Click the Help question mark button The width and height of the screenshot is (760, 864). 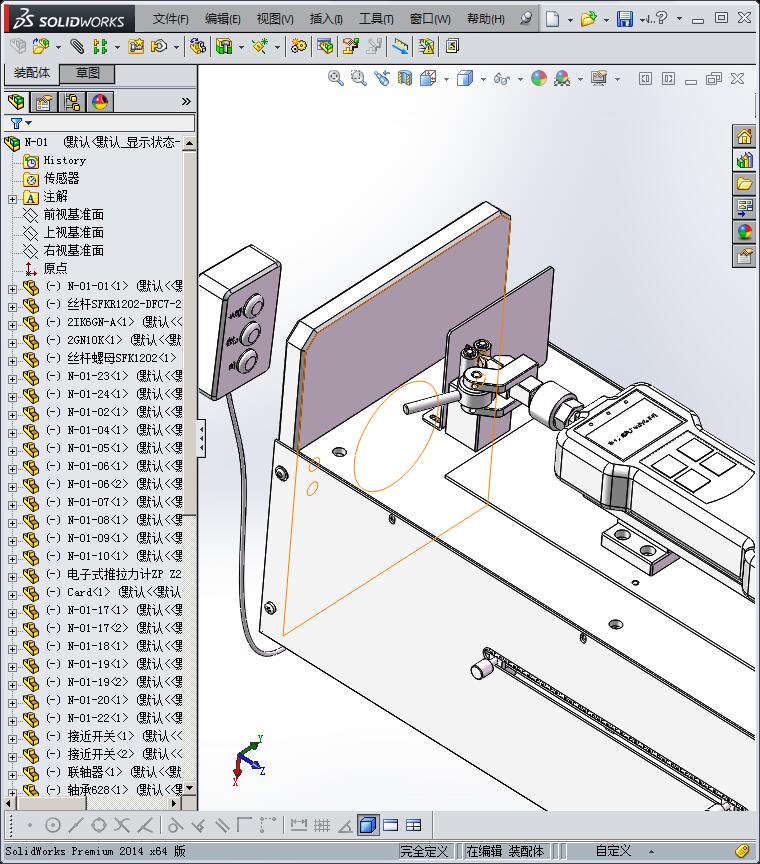click(662, 18)
